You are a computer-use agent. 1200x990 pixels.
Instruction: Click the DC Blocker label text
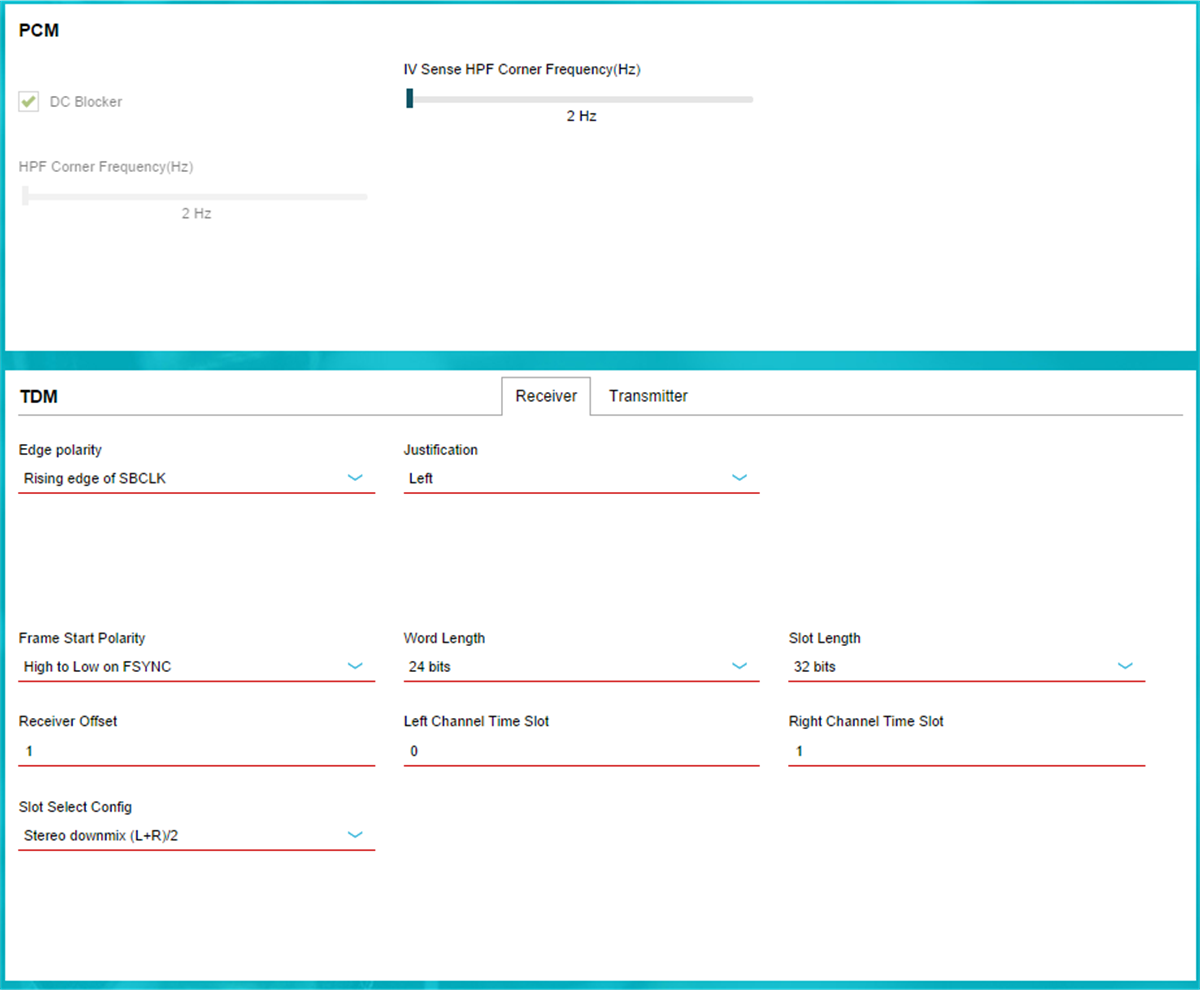[x=86, y=102]
